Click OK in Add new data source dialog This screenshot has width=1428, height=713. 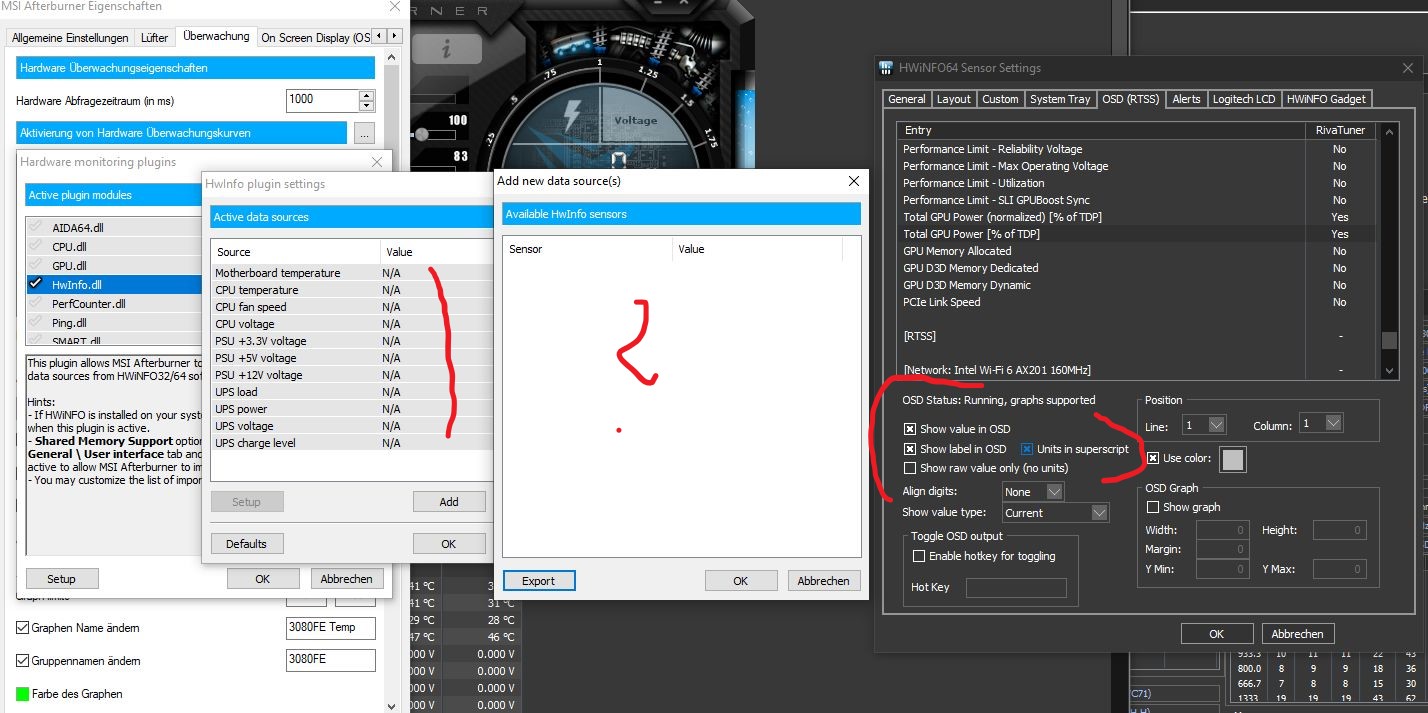[741, 581]
